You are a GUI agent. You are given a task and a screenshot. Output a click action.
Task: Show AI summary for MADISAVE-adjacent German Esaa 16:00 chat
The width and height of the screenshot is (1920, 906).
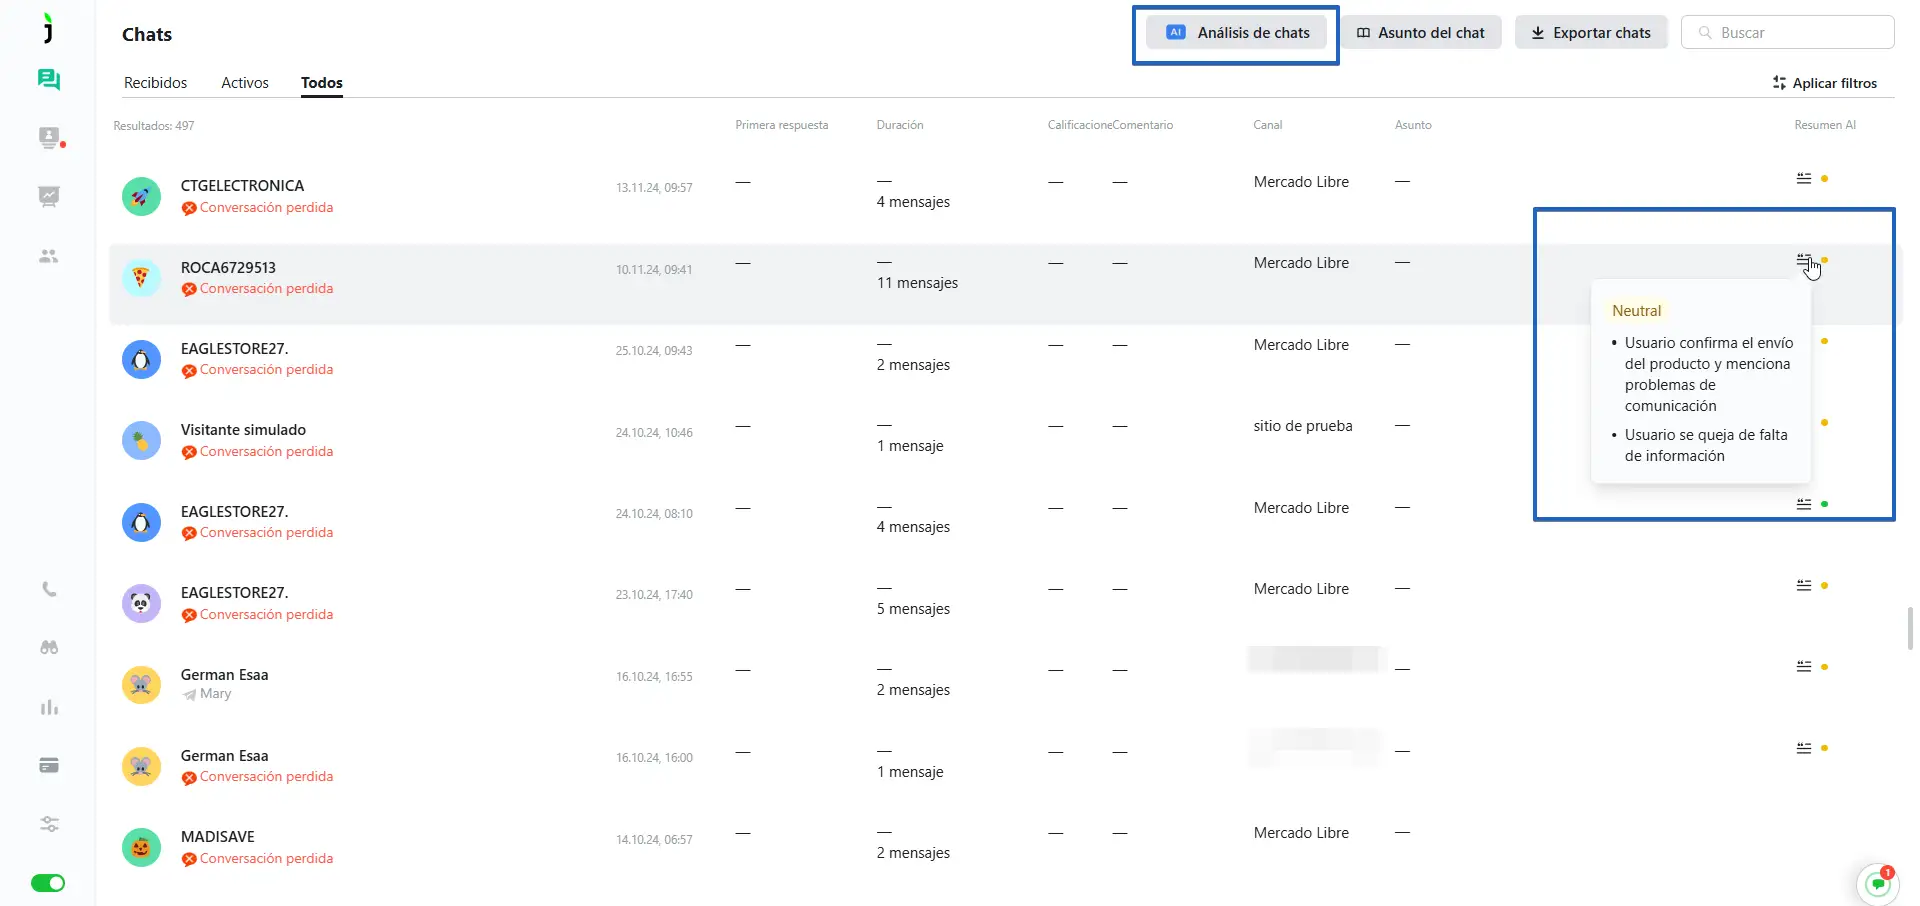[x=1803, y=748]
